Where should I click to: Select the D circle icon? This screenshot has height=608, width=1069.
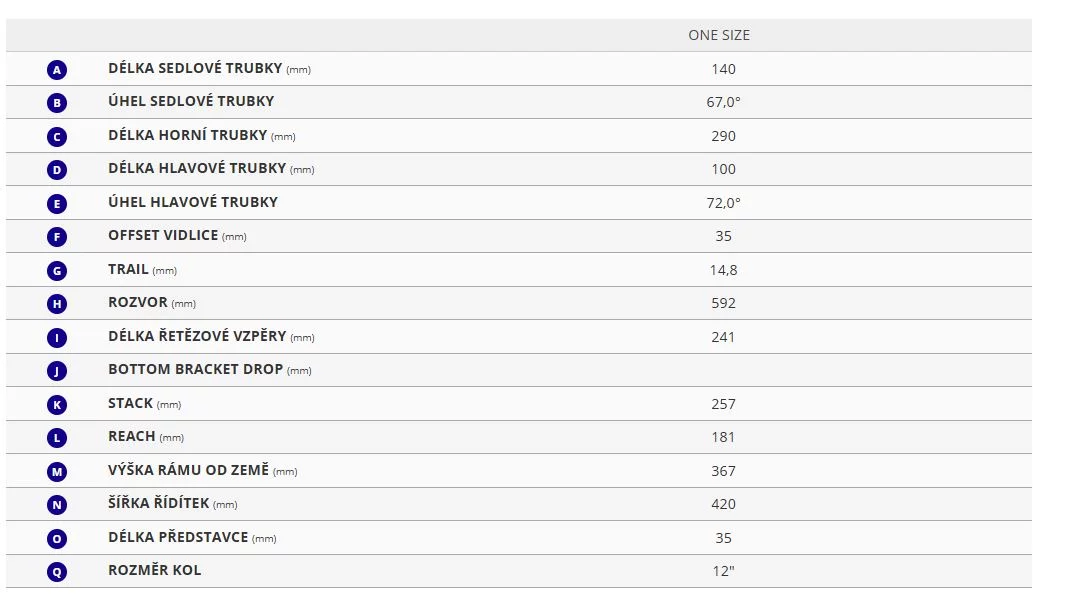tap(57, 170)
